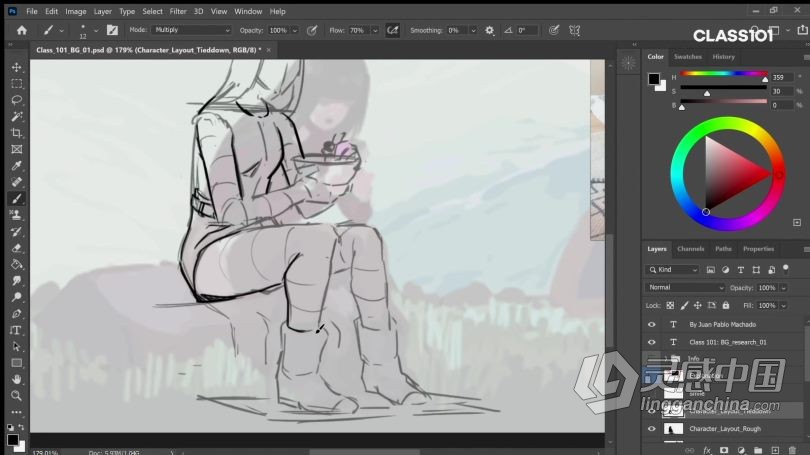Select the Clone Stamp tool

click(x=17, y=215)
